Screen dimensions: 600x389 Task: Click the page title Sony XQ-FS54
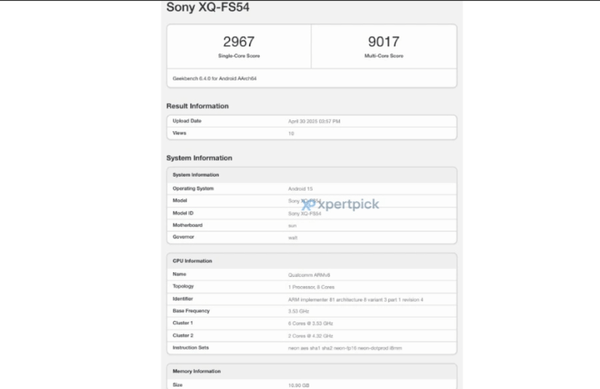[x=208, y=7]
